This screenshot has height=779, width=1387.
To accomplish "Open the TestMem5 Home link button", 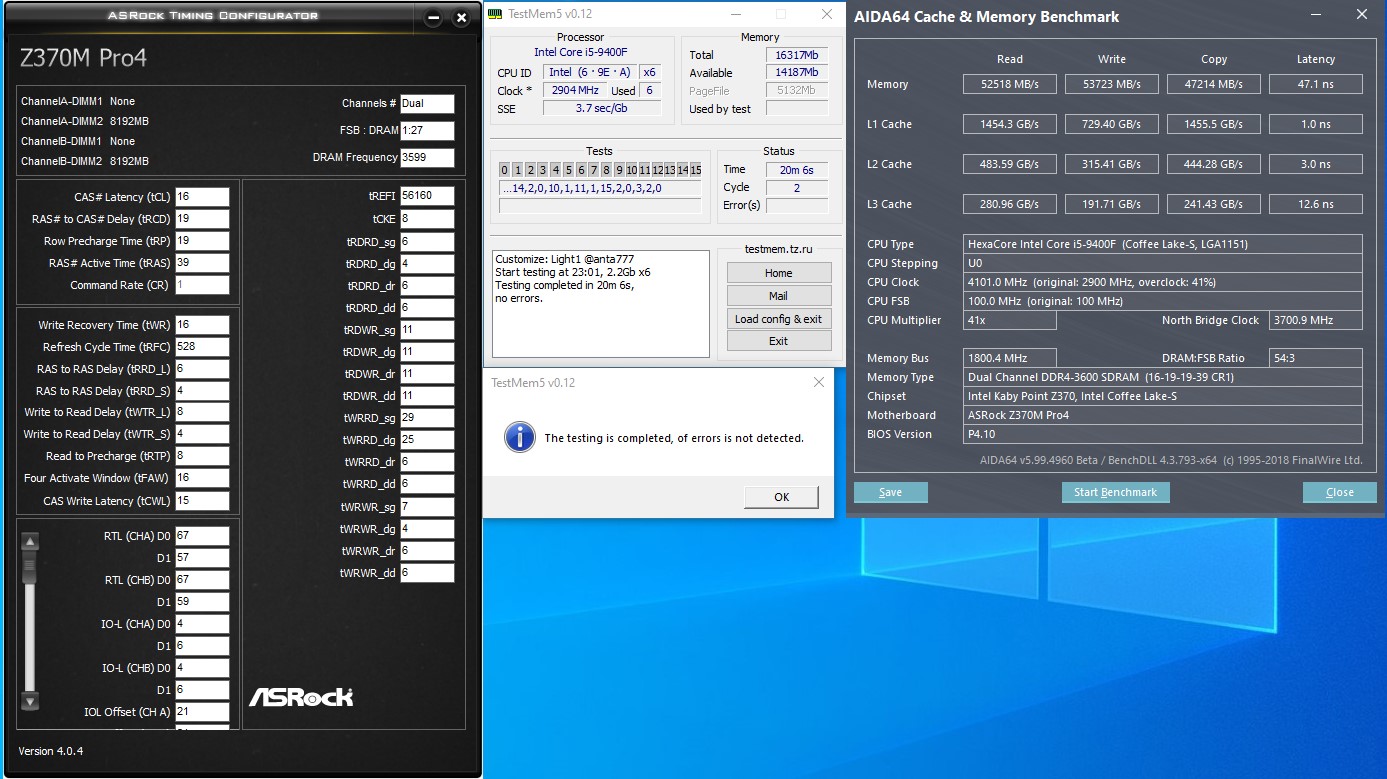I will pyautogui.click(x=778, y=273).
